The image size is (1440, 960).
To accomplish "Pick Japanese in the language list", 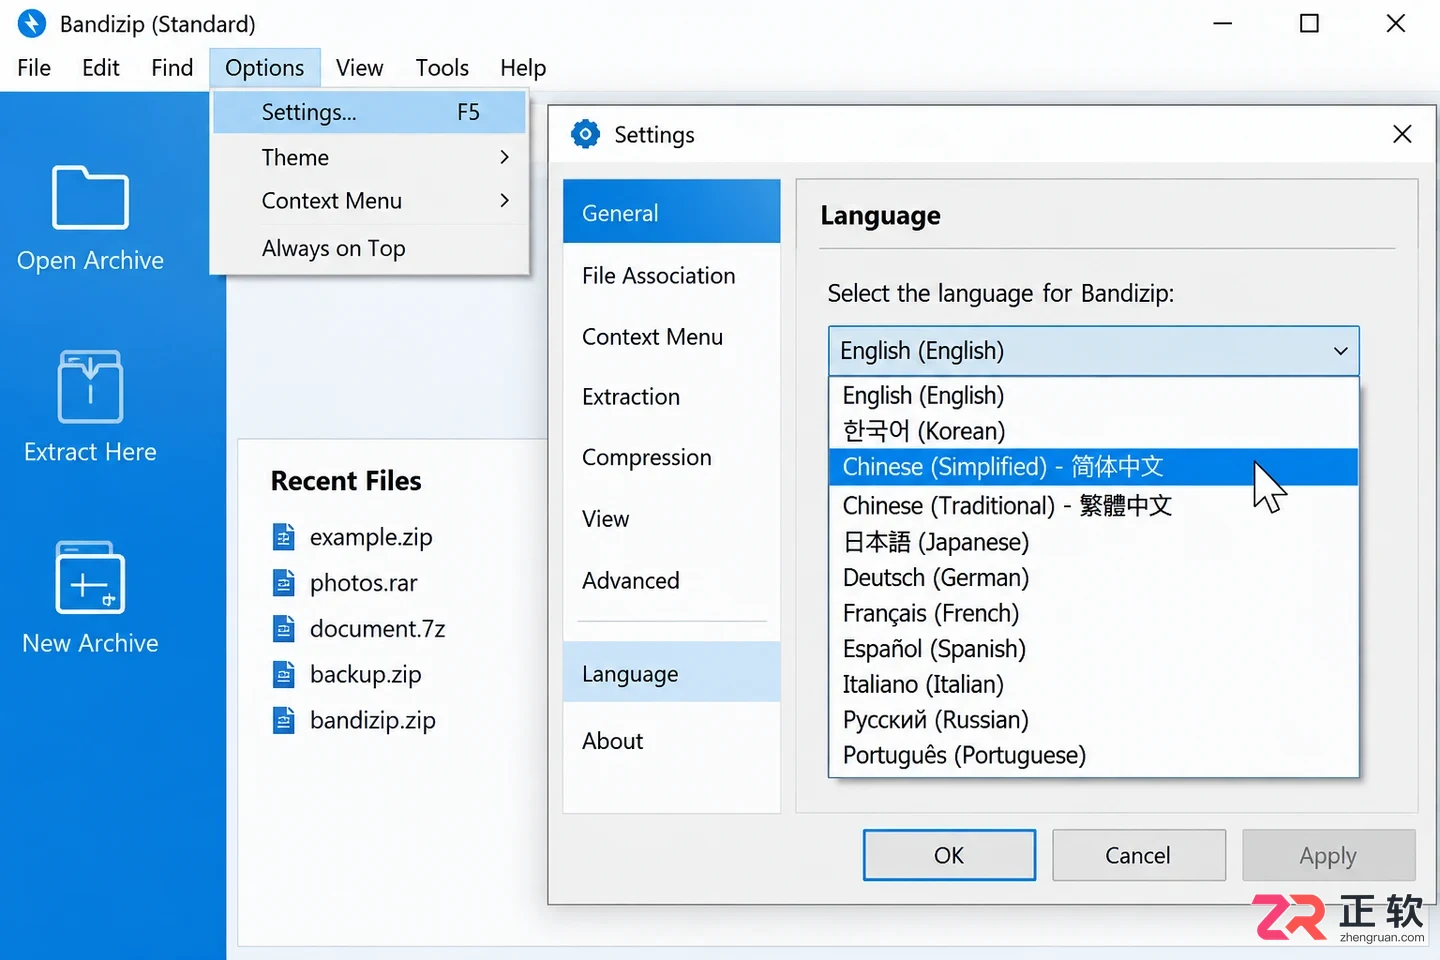I will pyautogui.click(x=1093, y=542).
